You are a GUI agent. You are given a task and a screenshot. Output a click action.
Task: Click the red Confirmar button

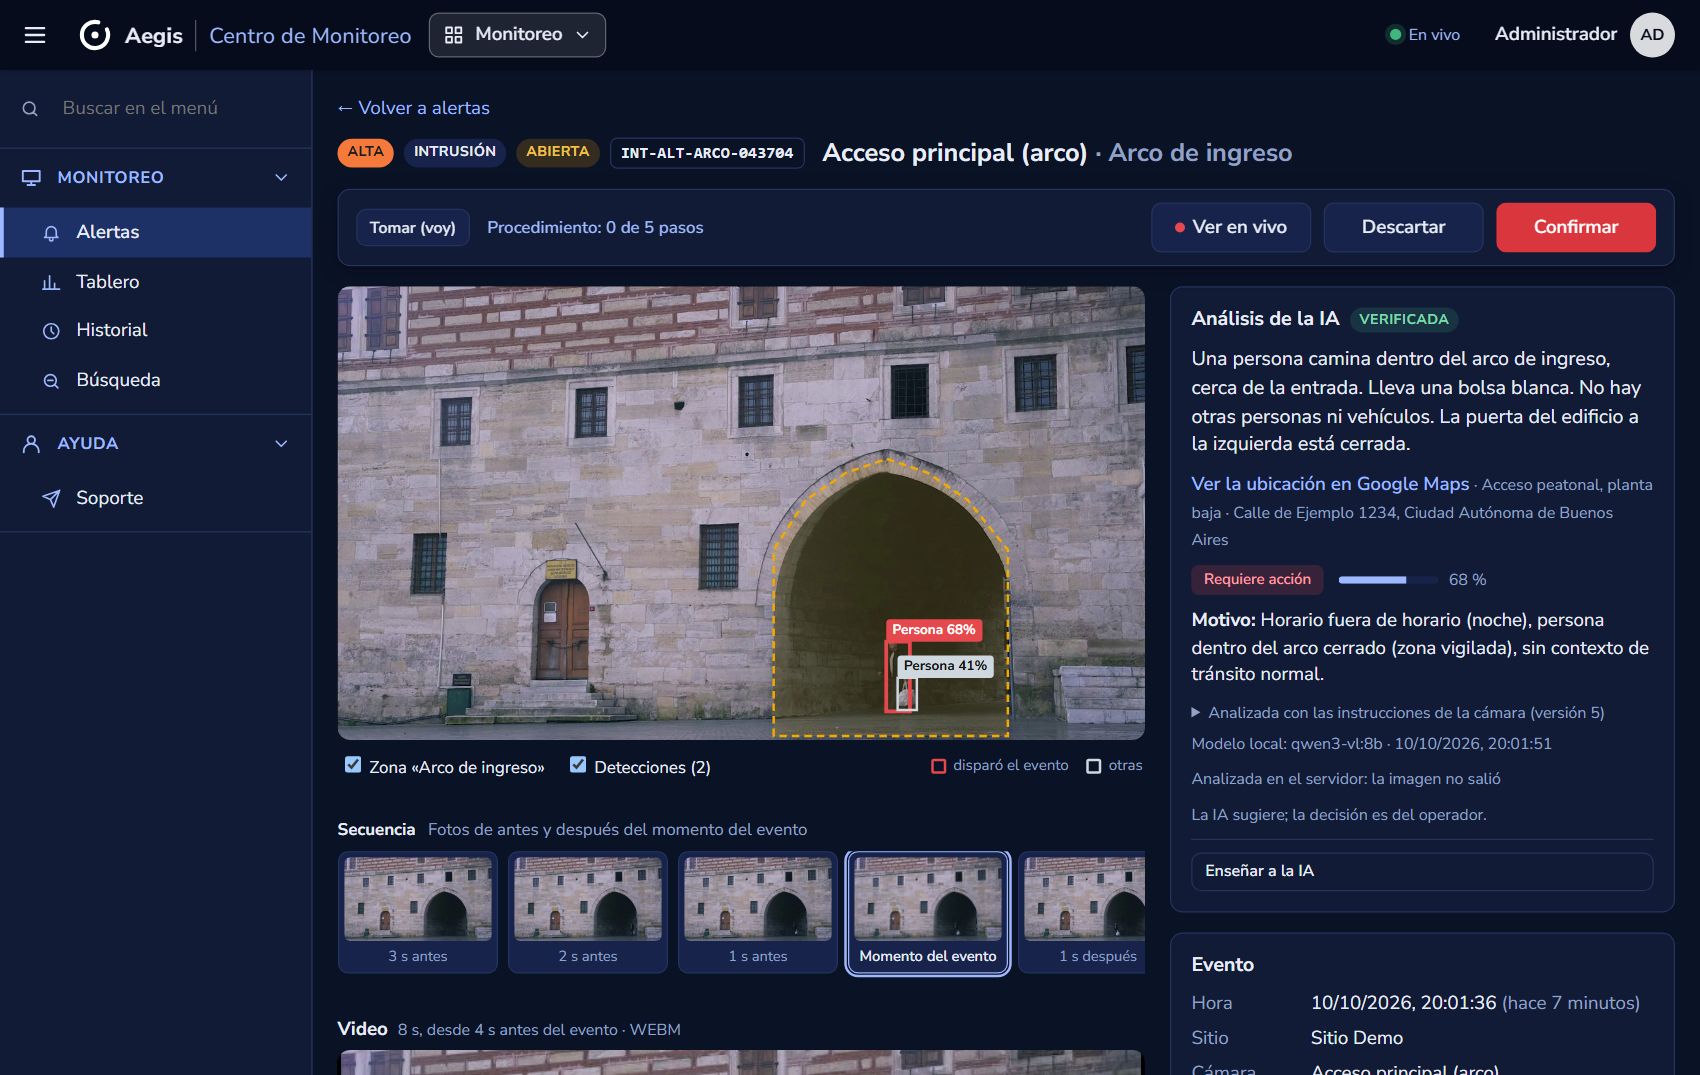[x=1576, y=227]
